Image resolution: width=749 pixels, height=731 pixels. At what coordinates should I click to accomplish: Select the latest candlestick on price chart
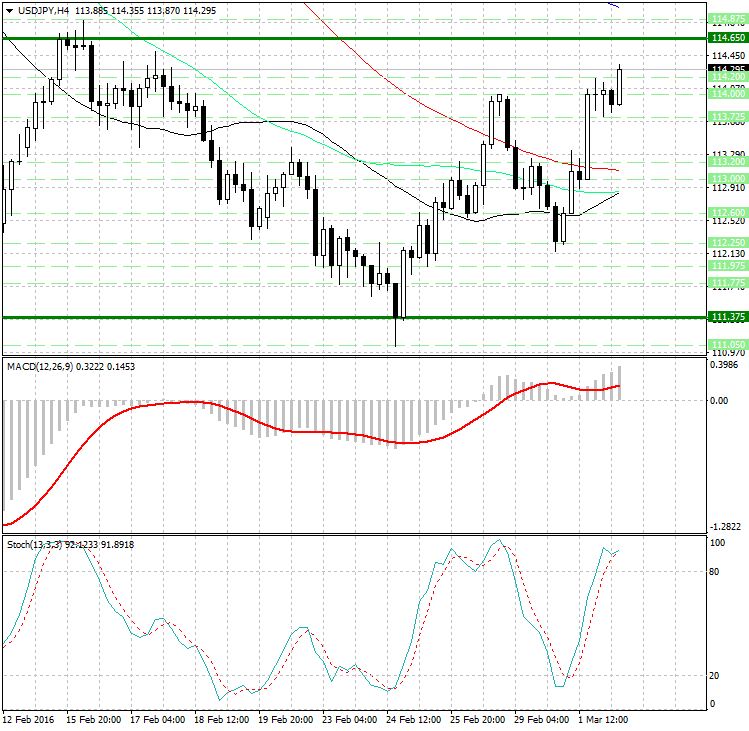coord(620,86)
